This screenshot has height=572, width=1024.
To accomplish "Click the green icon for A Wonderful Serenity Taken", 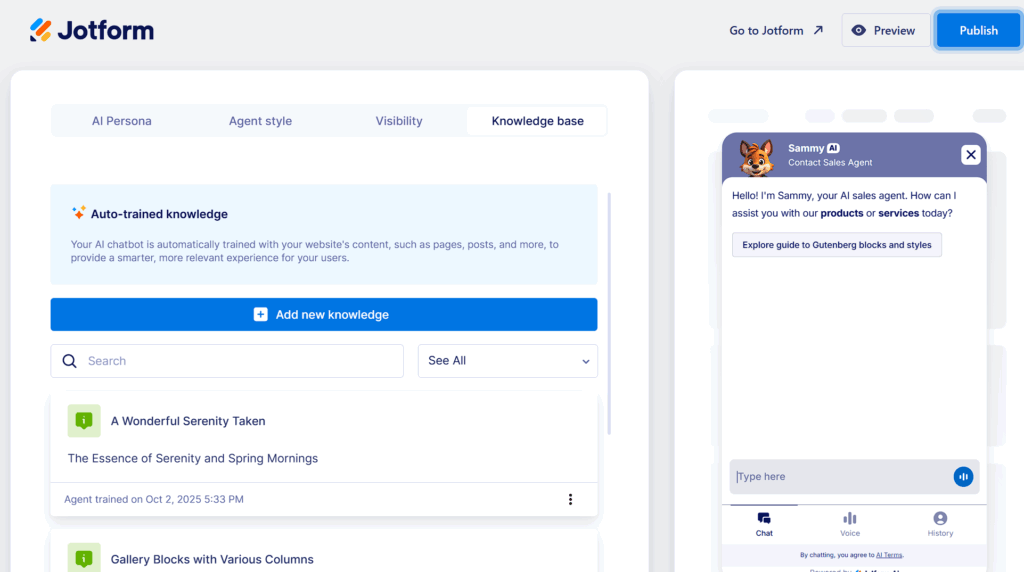I will click(x=84, y=421).
